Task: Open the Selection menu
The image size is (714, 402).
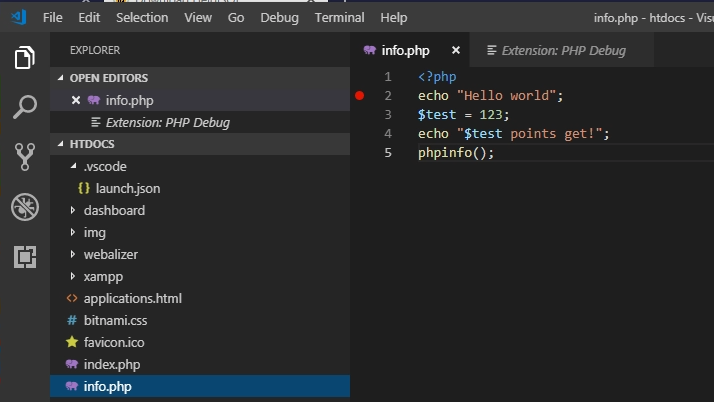Action: coord(142,17)
